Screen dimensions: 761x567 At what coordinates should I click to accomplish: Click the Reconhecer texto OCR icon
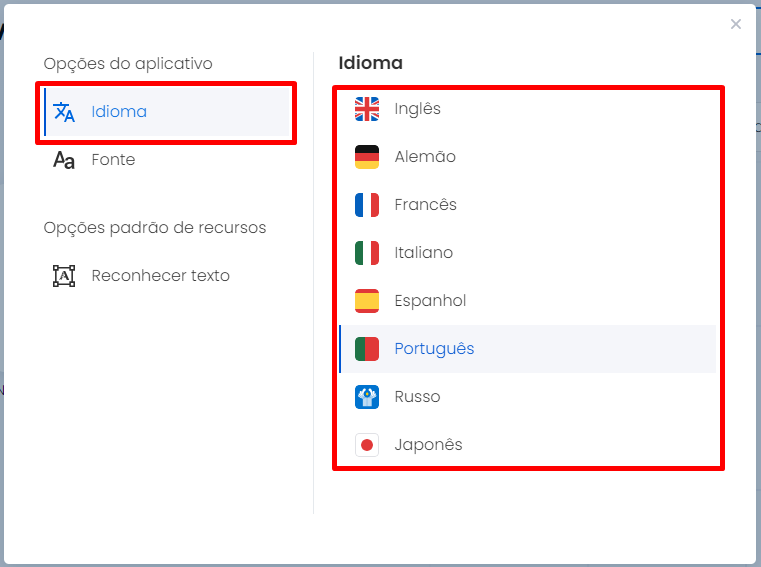coord(64,276)
